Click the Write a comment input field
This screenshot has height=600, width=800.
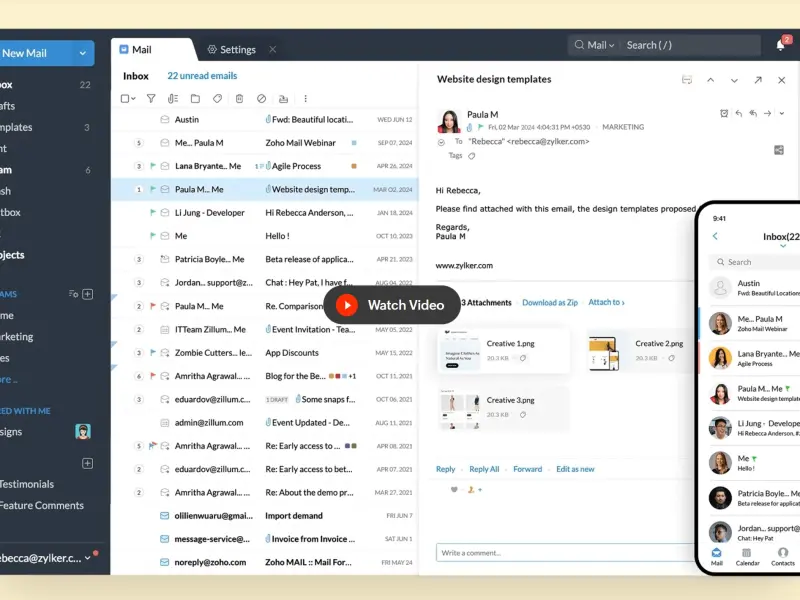[x=565, y=553]
